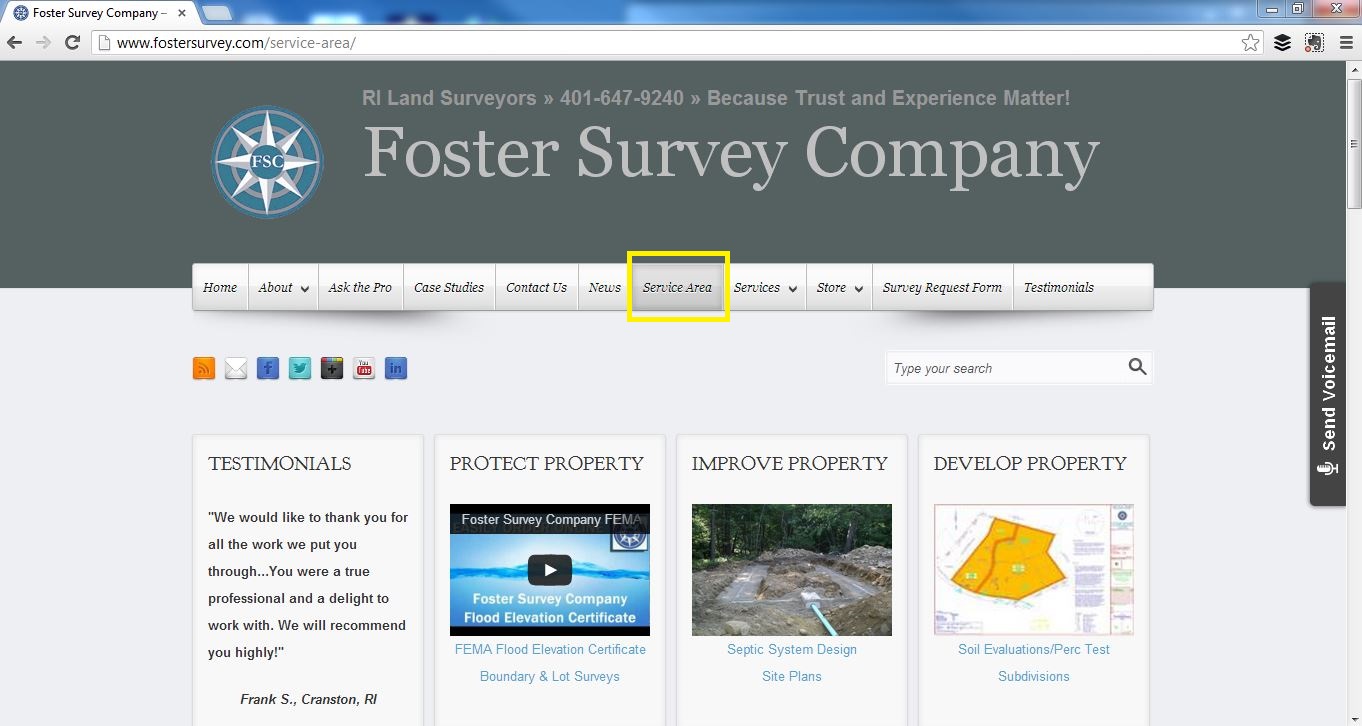Click the septic system excavation photo
Image resolution: width=1362 pixels, height=726 pixels.
(792, 570)
